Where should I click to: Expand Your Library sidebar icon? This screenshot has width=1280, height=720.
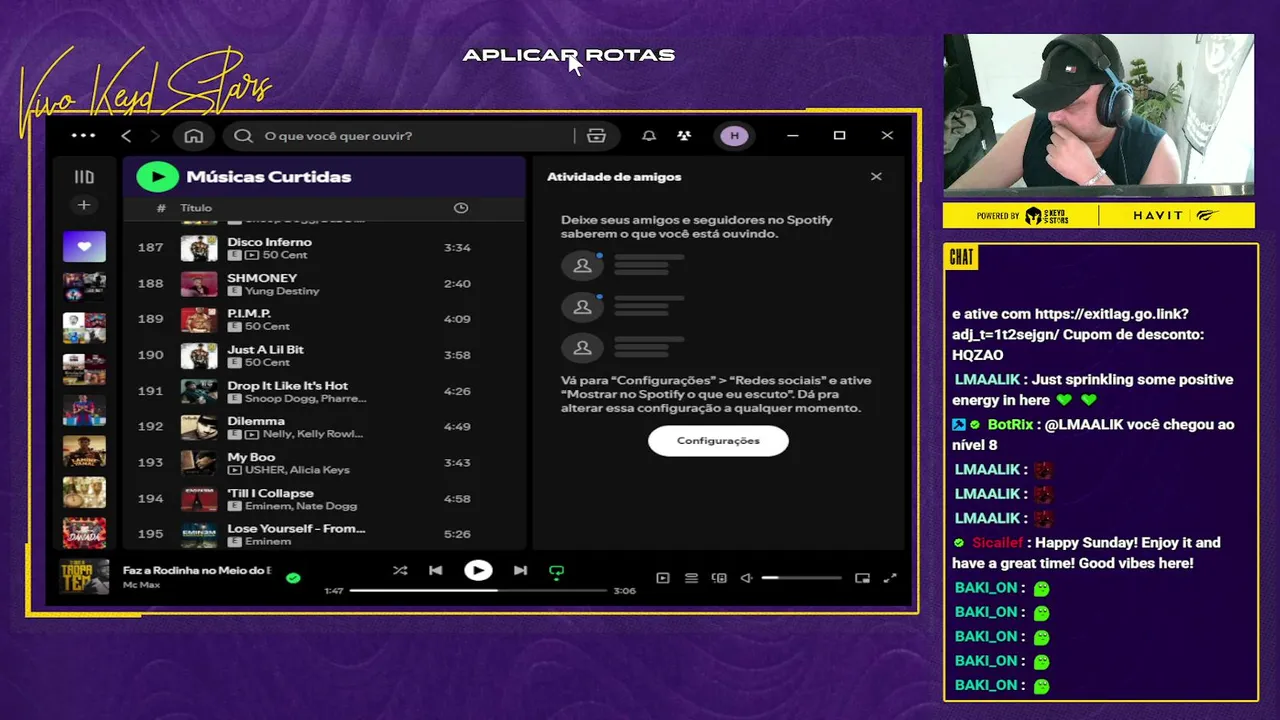point(84,177)
